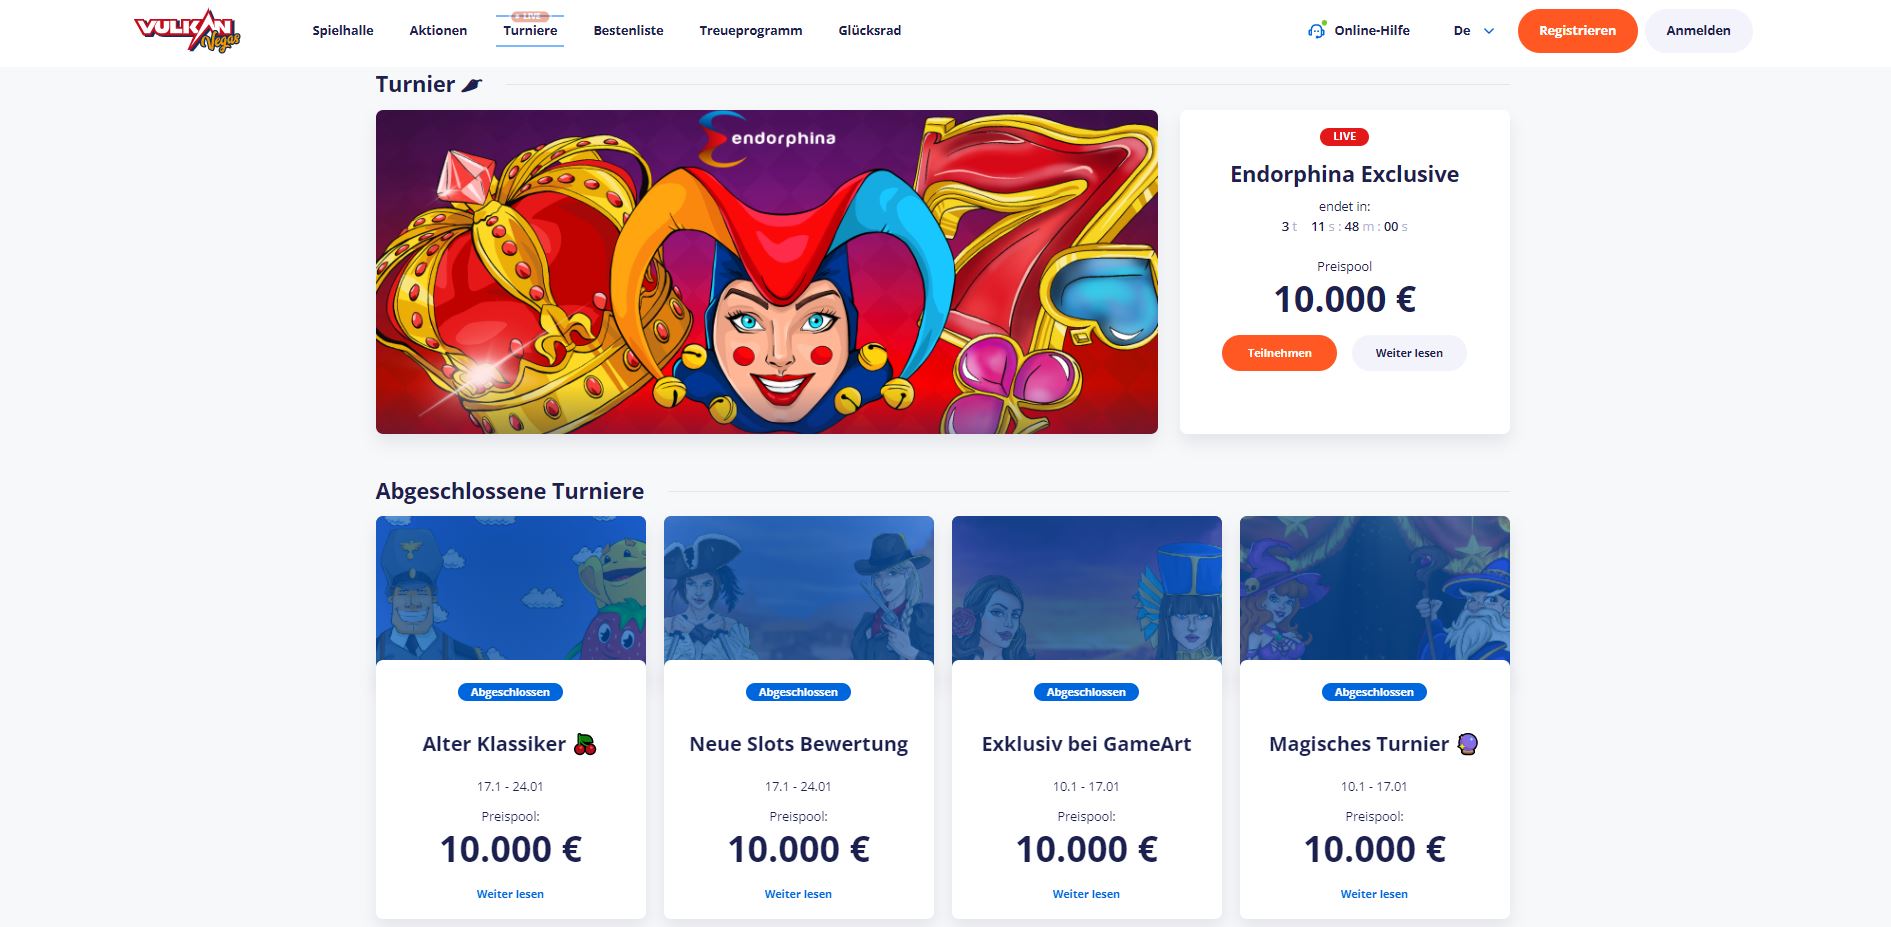Click the red LIVE badge above Endorphina Exclusive
Screen dimensions: 1891x927
[x=1344, y=137]
